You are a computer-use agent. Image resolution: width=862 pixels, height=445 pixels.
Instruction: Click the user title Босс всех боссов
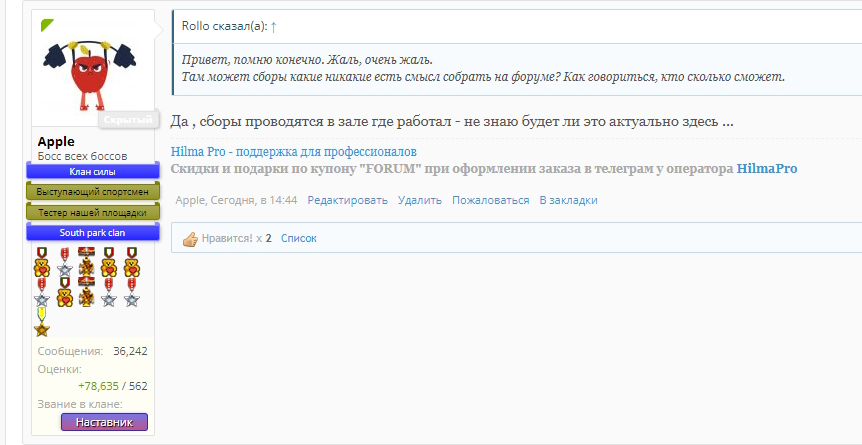point(82,156)
